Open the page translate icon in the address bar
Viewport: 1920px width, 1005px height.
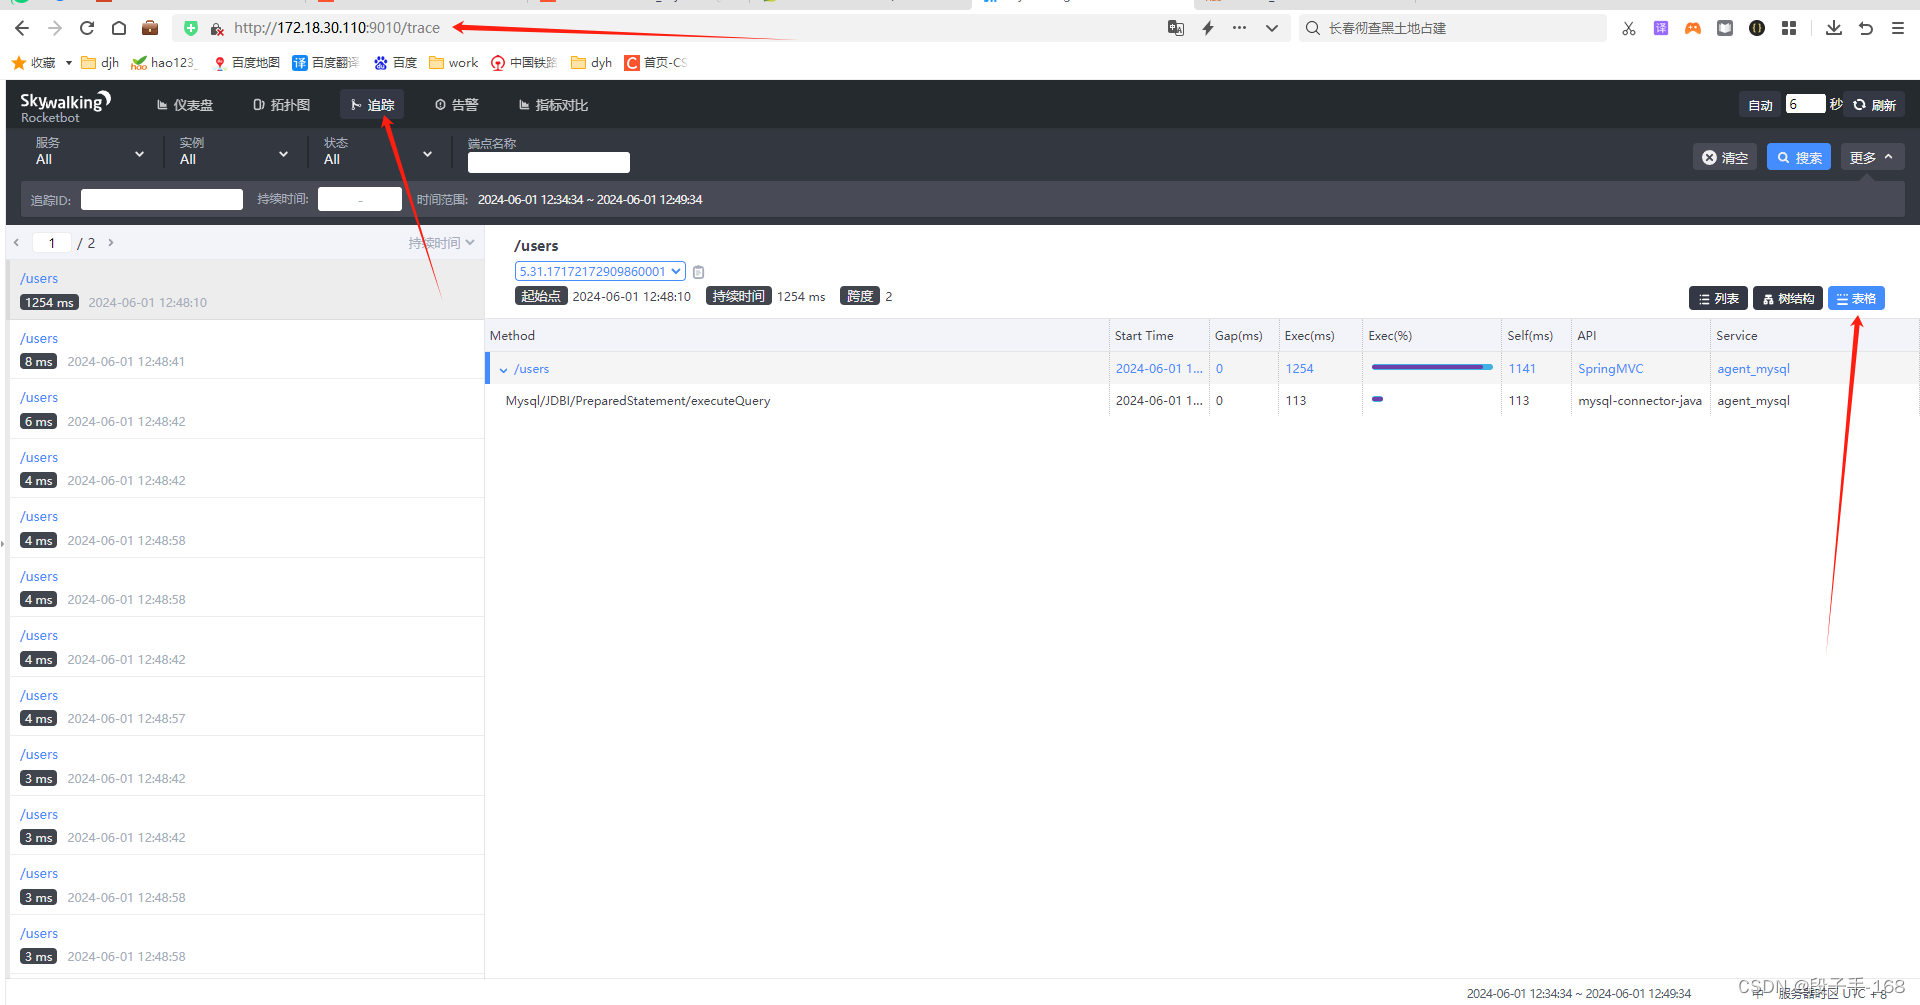[x=1176, y=28]
